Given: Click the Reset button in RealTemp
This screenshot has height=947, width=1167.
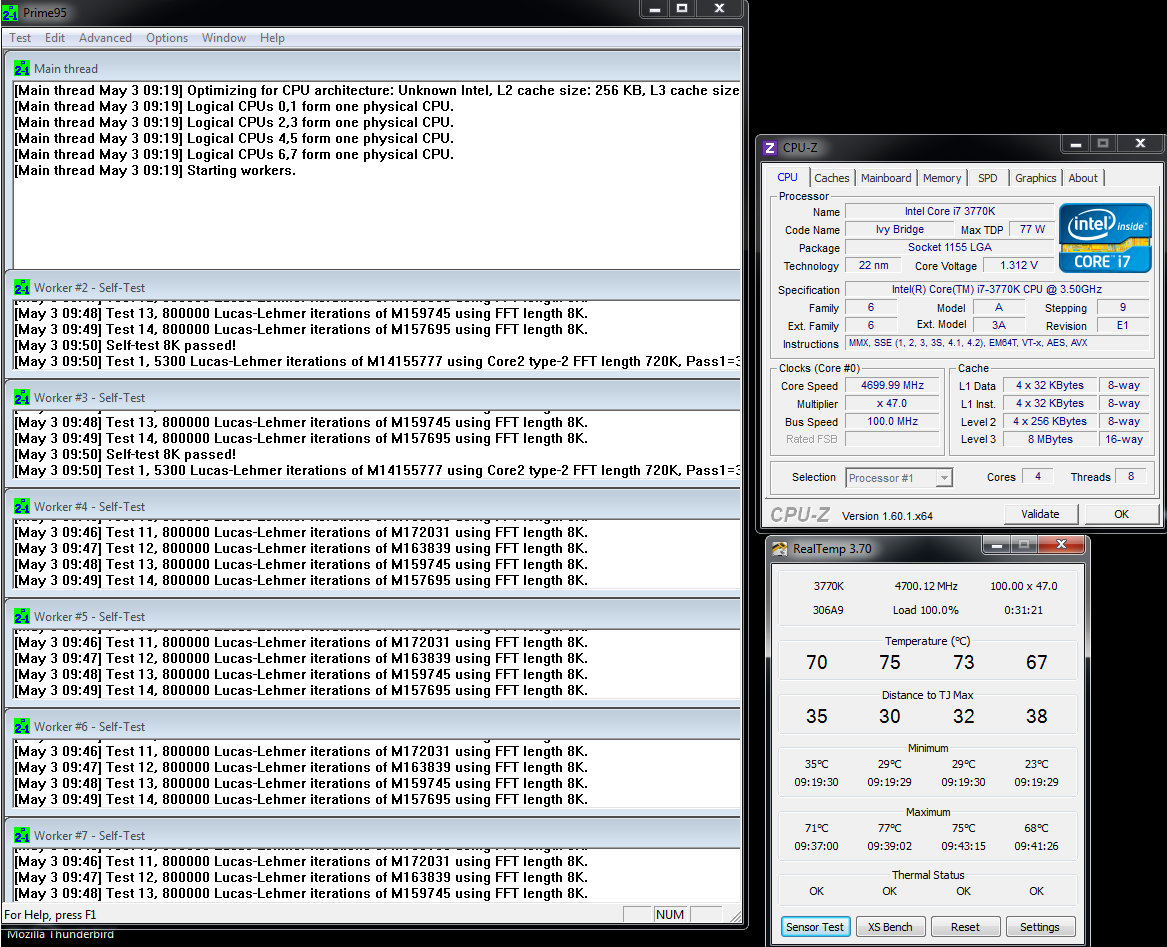Looking at the screenshot, I should (965, 927).
